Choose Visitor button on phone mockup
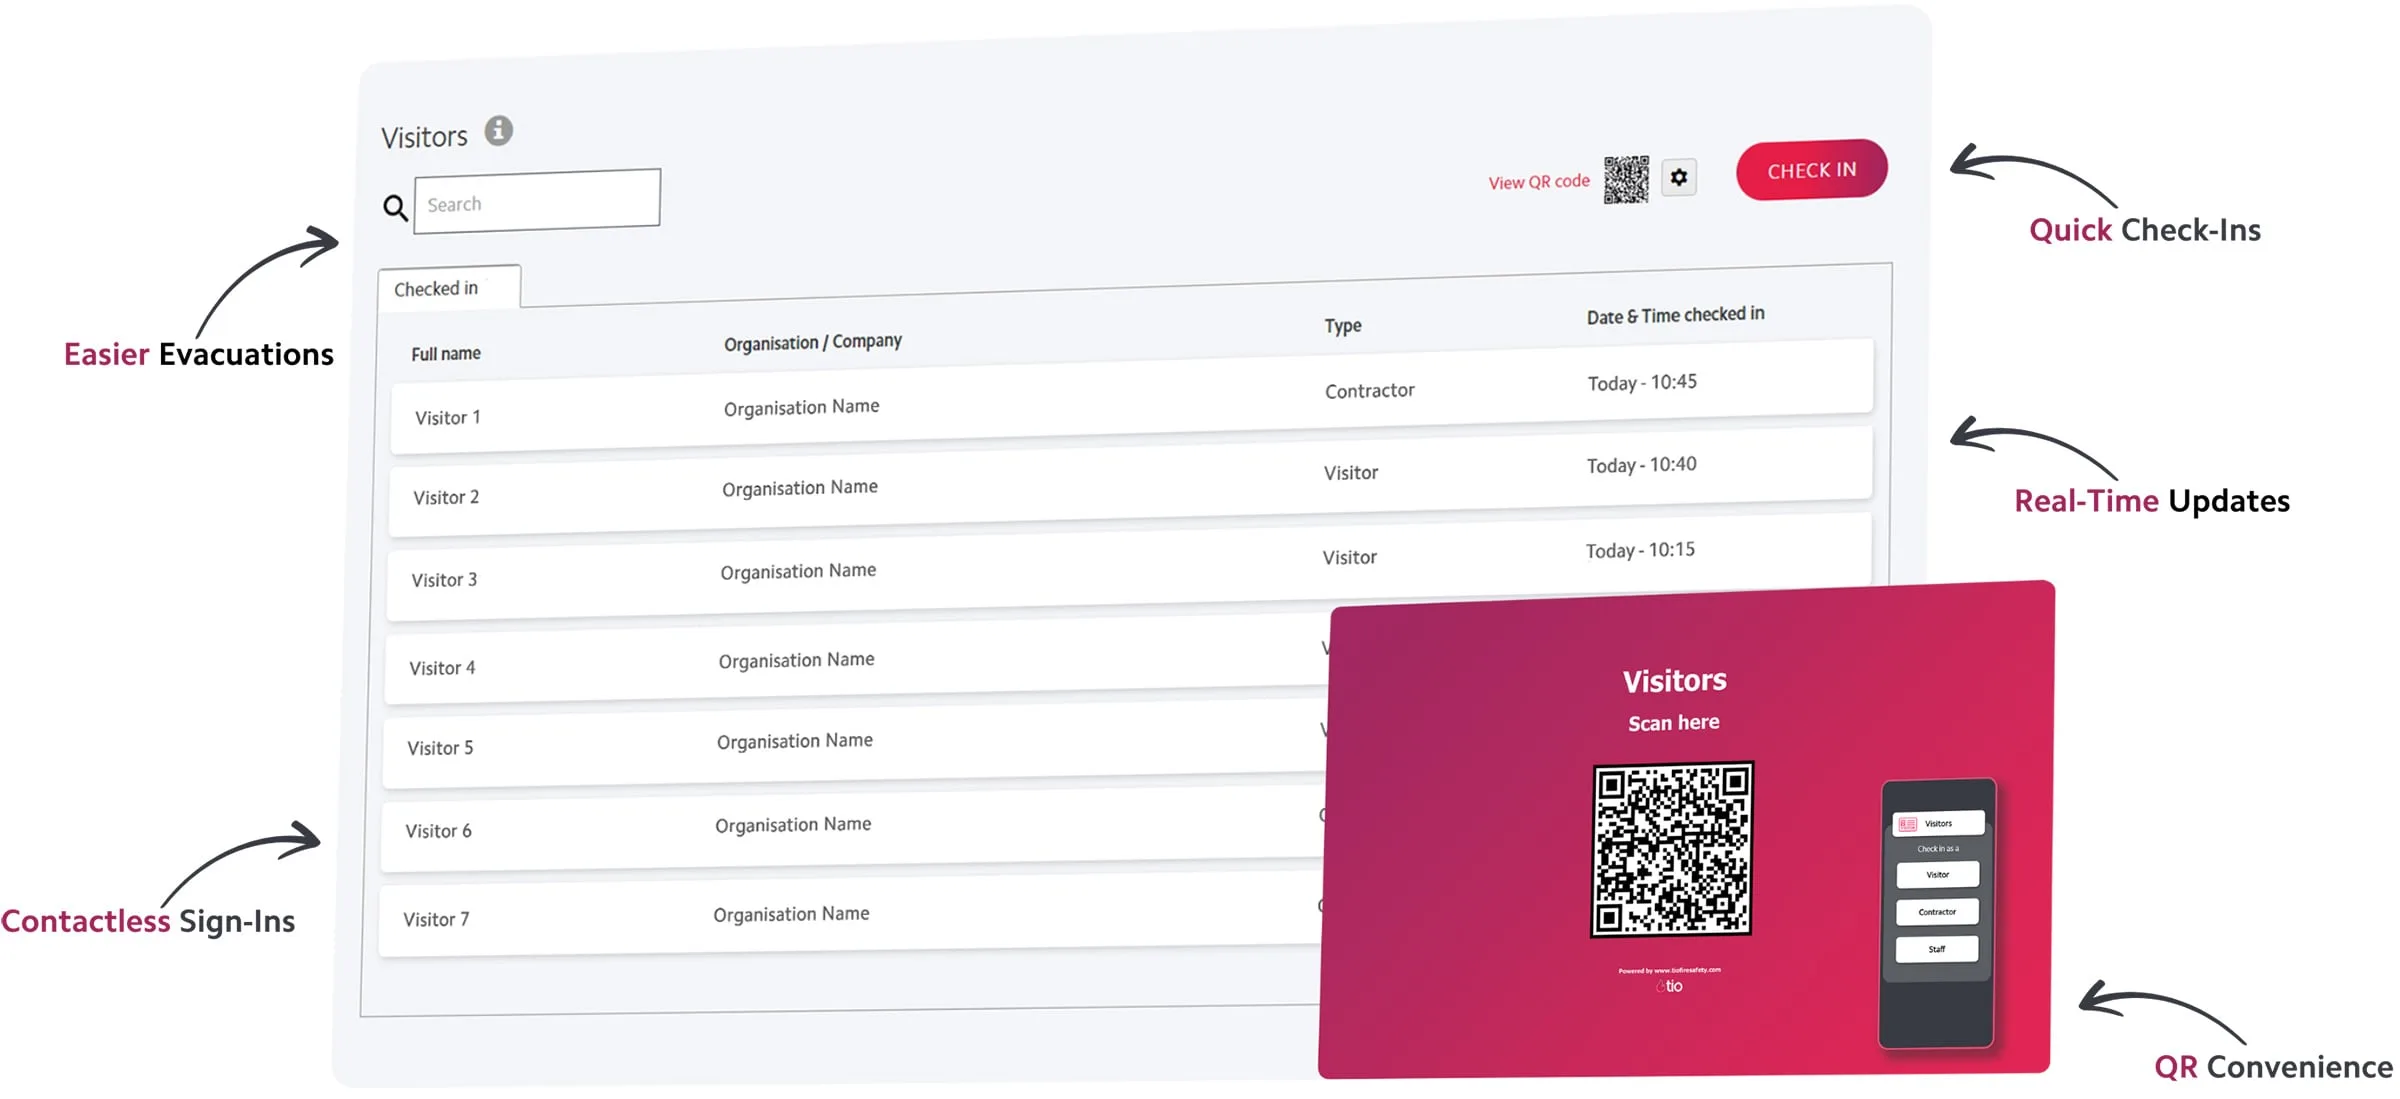The height and width of the screenshot is (1099, 2400). [1938, 874]
